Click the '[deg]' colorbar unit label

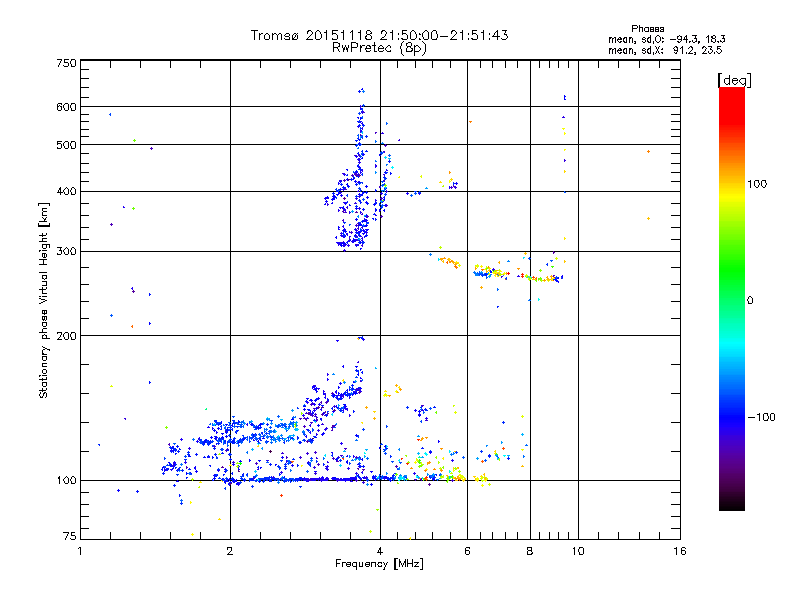pyautogui.click(x=734, y=80)
